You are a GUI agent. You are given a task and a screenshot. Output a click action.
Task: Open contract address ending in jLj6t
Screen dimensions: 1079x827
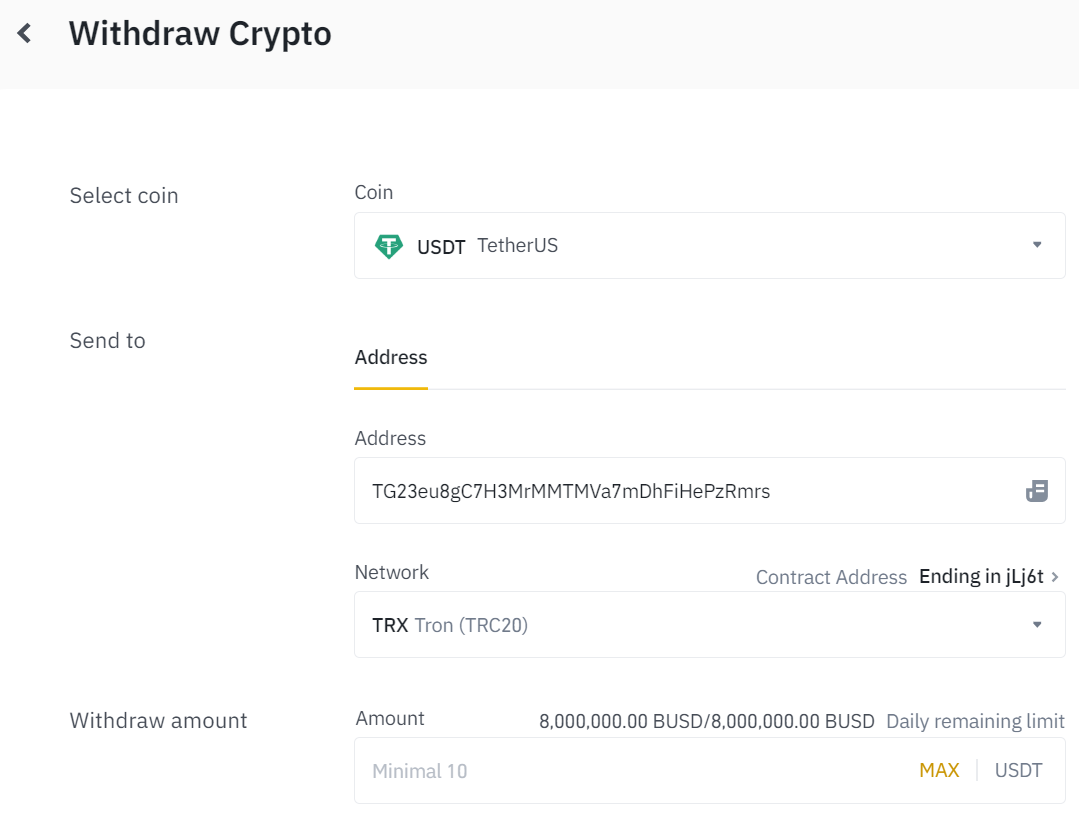[x=981, y=577]
